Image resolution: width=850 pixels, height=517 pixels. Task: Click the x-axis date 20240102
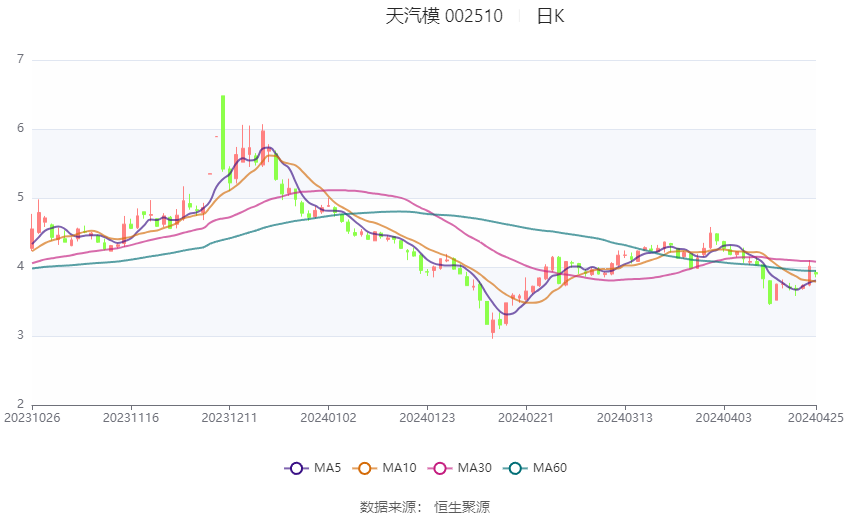[x=329, y=418]
